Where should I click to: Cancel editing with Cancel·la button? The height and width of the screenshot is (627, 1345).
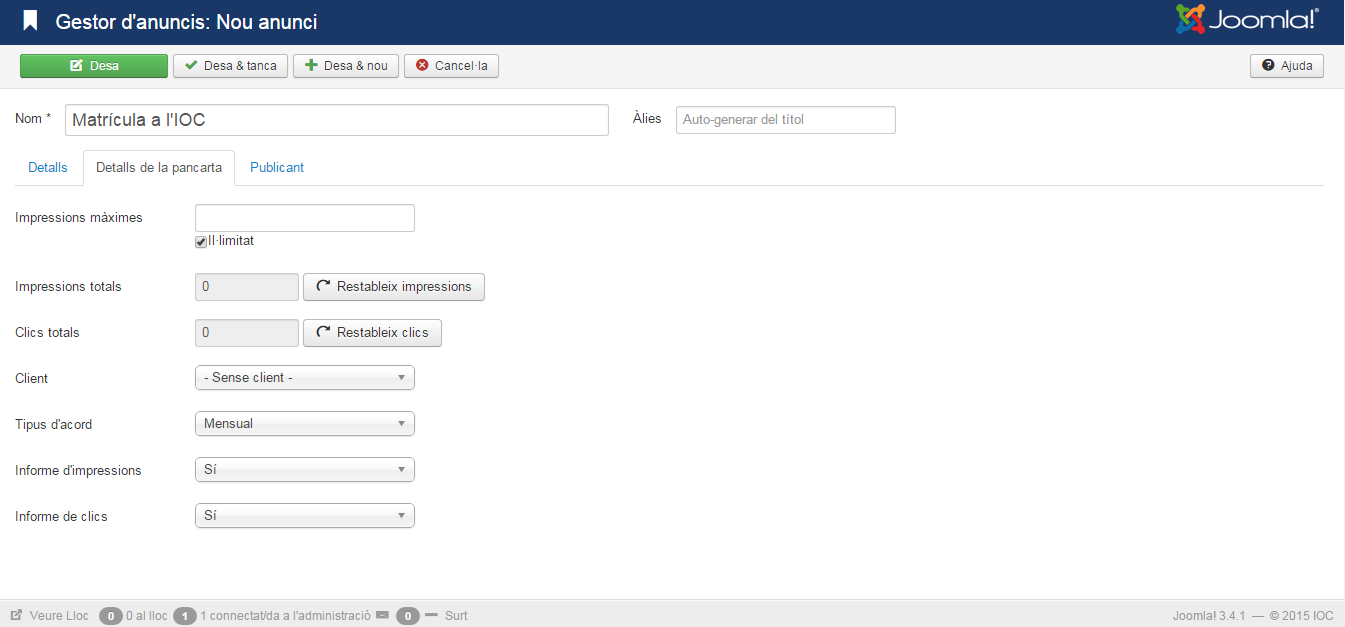coord(451,66)
